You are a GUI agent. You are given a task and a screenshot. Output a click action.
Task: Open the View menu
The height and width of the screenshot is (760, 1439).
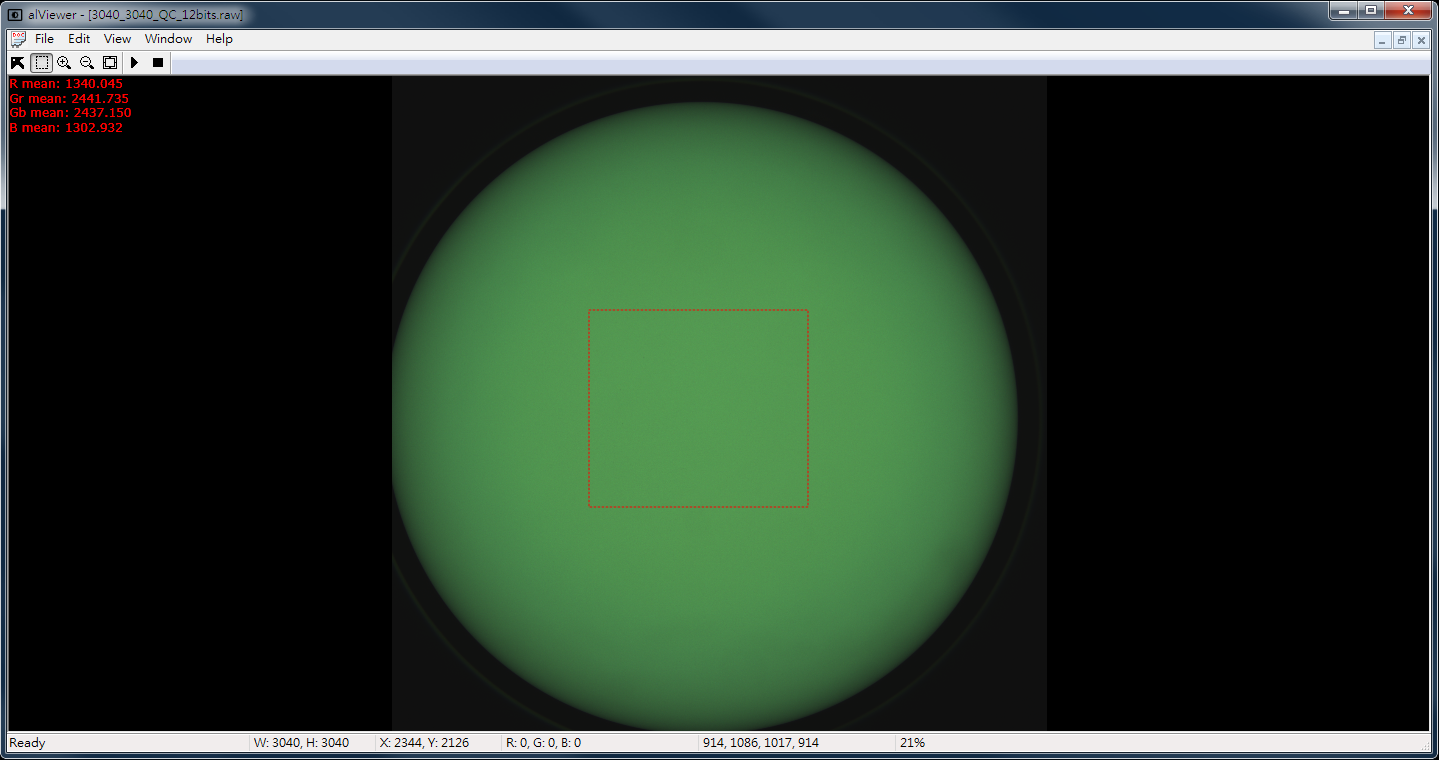(117, 39)
